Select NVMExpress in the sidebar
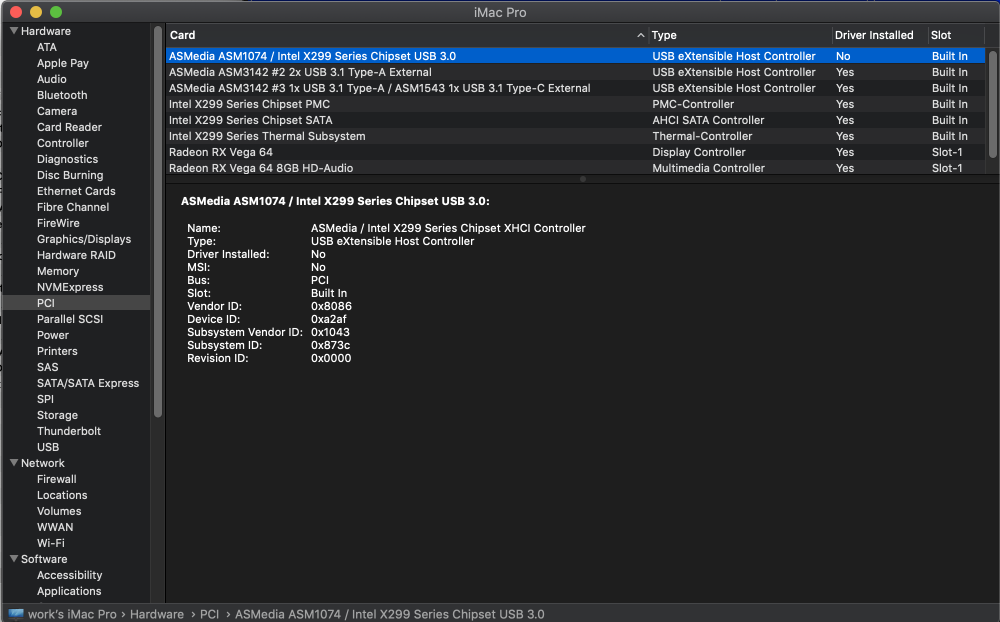This screenshot has width=1000, height=622. (70, 287)
